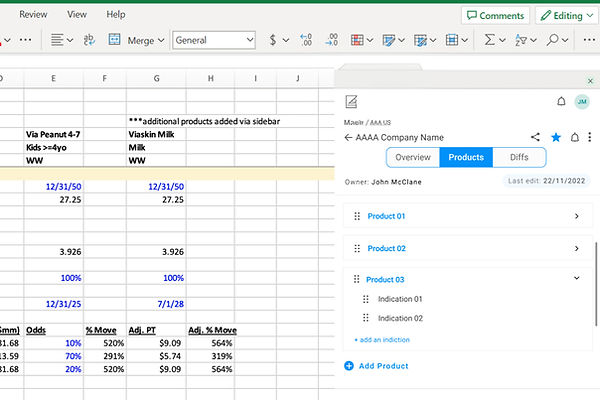Close the sidebar panel

click(x=590, y=81)
